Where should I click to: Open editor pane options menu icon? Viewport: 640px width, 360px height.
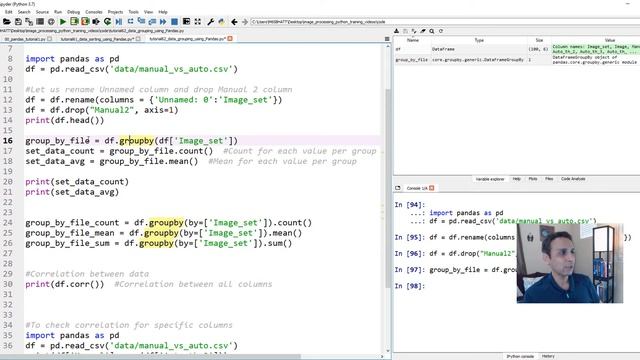pyautogui.click(x=387, y=39)
